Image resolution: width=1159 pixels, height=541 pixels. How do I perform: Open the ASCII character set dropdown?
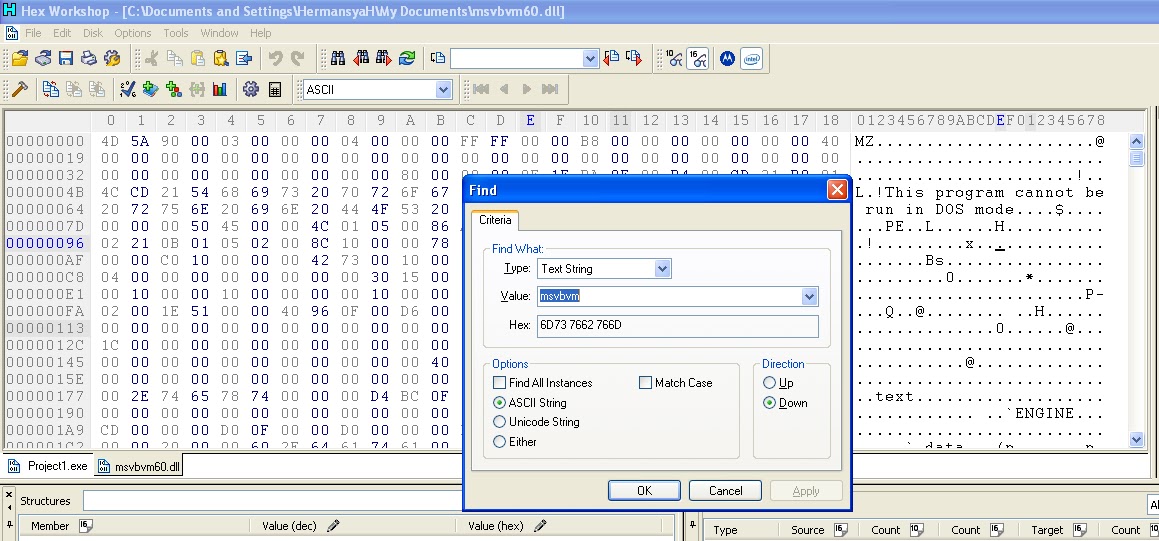click(443, 89)
